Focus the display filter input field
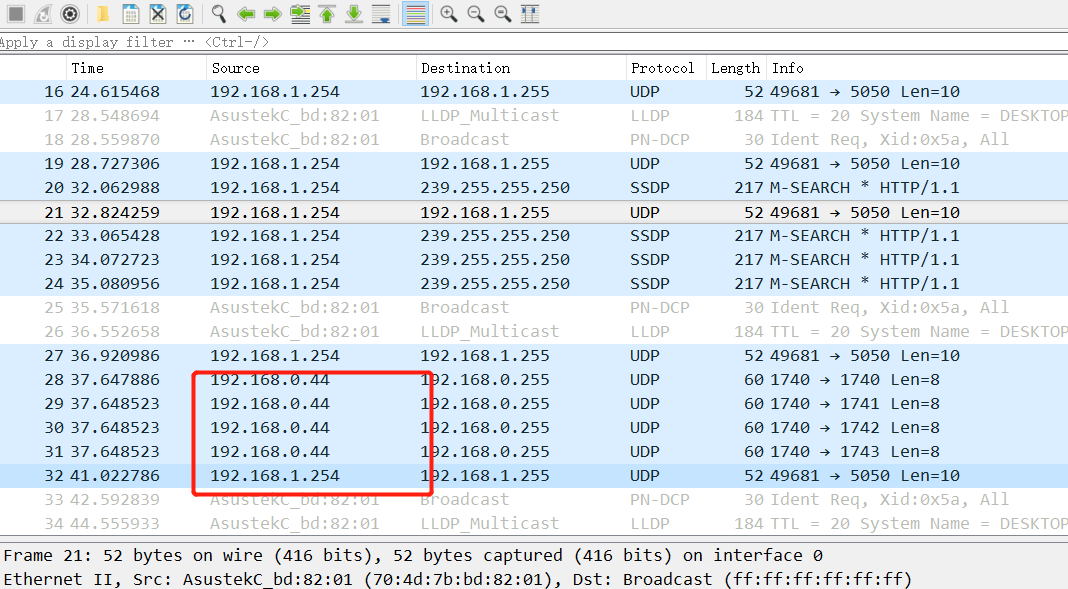 pos(534,42)
